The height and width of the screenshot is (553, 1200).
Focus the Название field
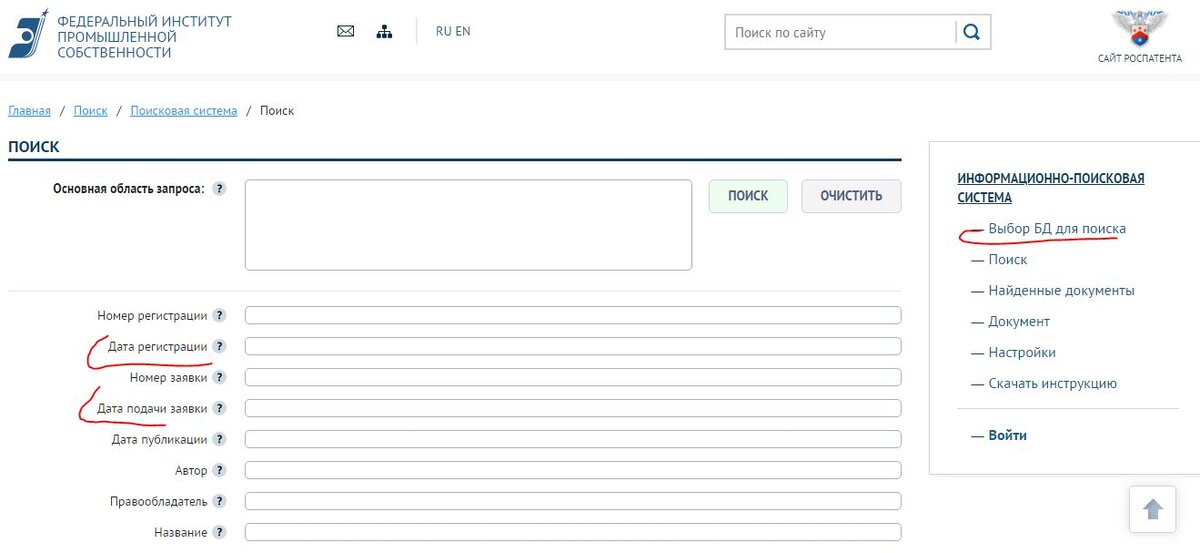(573, 532)
